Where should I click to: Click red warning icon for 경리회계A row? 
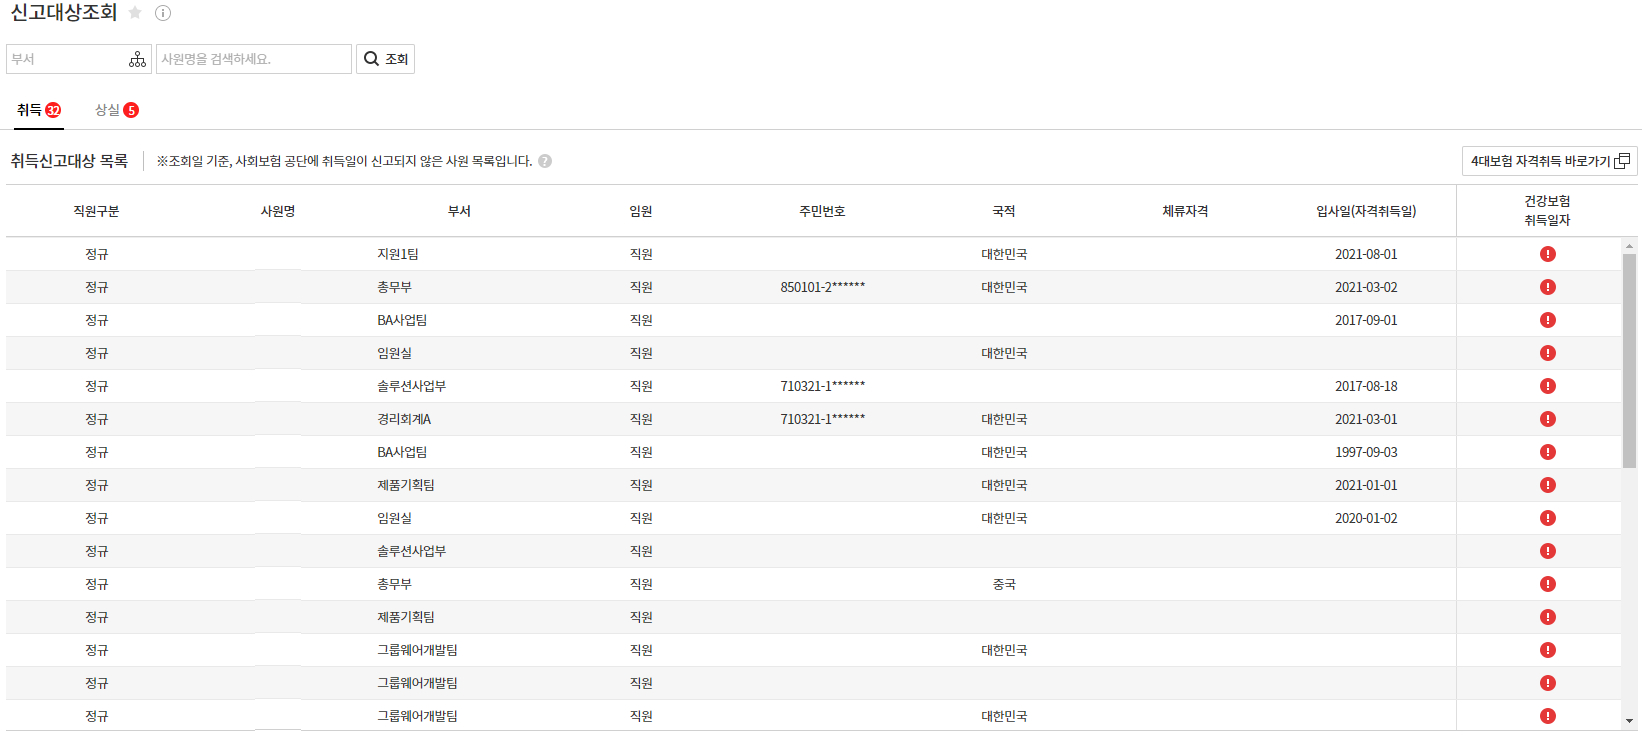pos(1547,419)
